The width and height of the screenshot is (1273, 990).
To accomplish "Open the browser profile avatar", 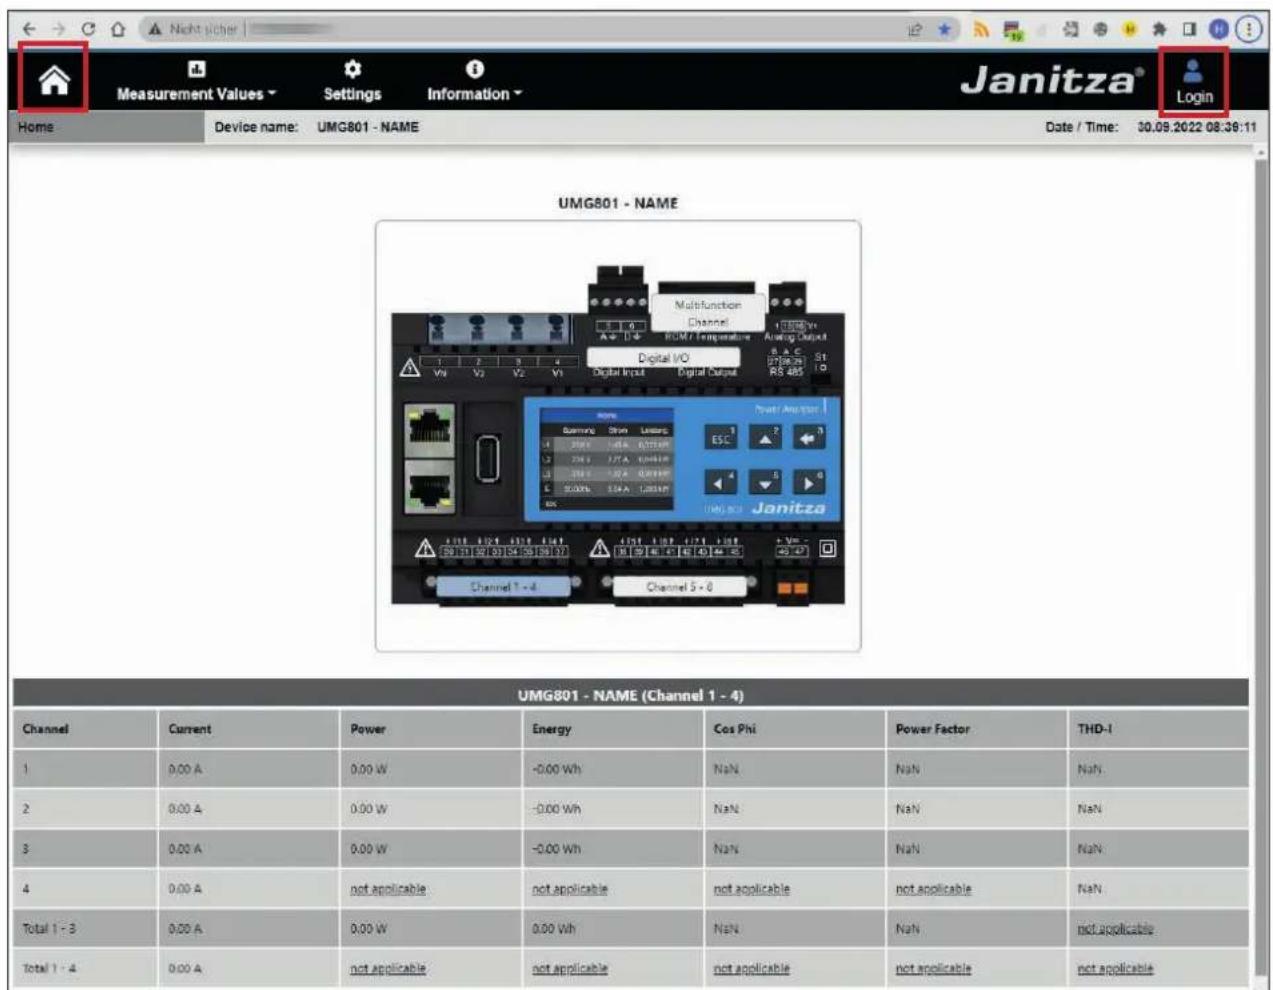I will coord(1218,30).
